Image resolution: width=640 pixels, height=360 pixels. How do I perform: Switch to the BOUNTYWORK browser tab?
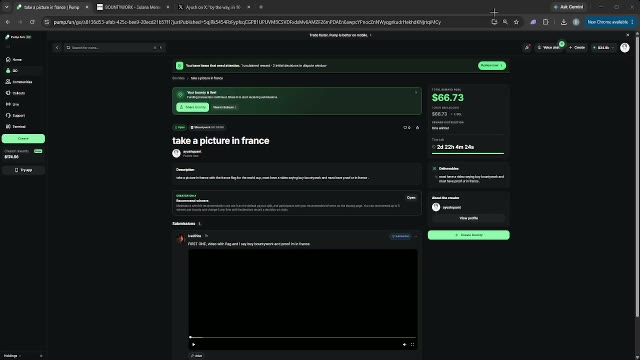point(132,7)
